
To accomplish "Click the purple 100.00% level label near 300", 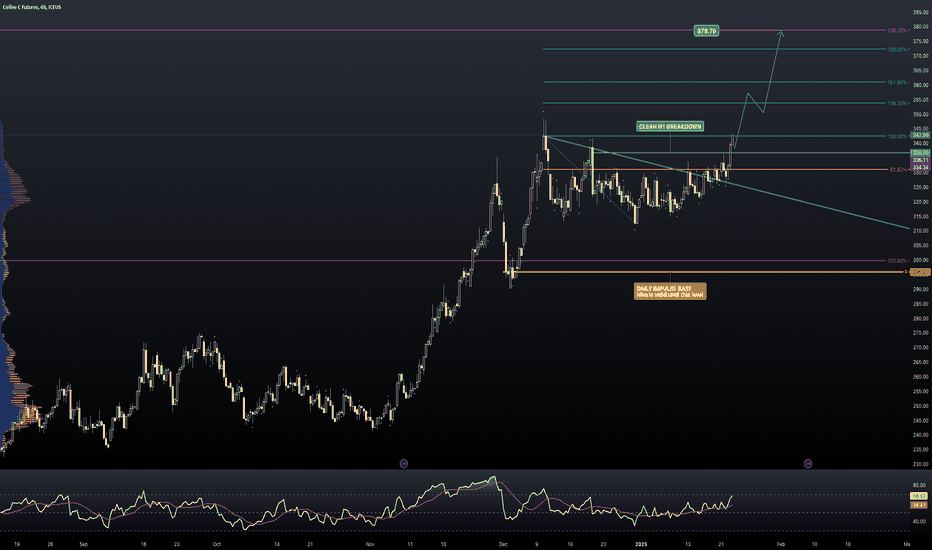I will [x=898, y=261].
